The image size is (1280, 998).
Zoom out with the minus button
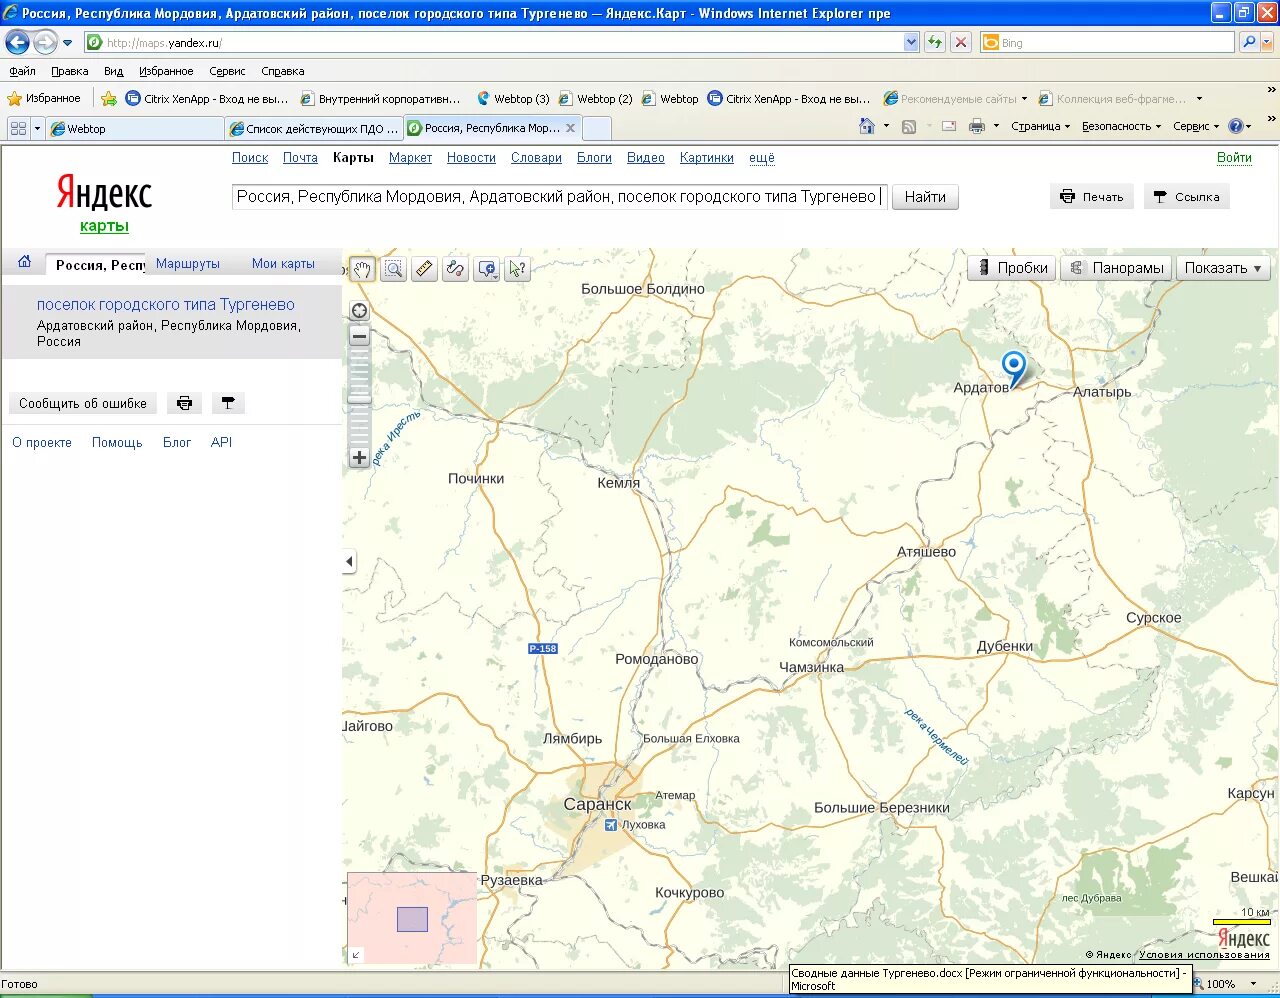coord(359,337)
